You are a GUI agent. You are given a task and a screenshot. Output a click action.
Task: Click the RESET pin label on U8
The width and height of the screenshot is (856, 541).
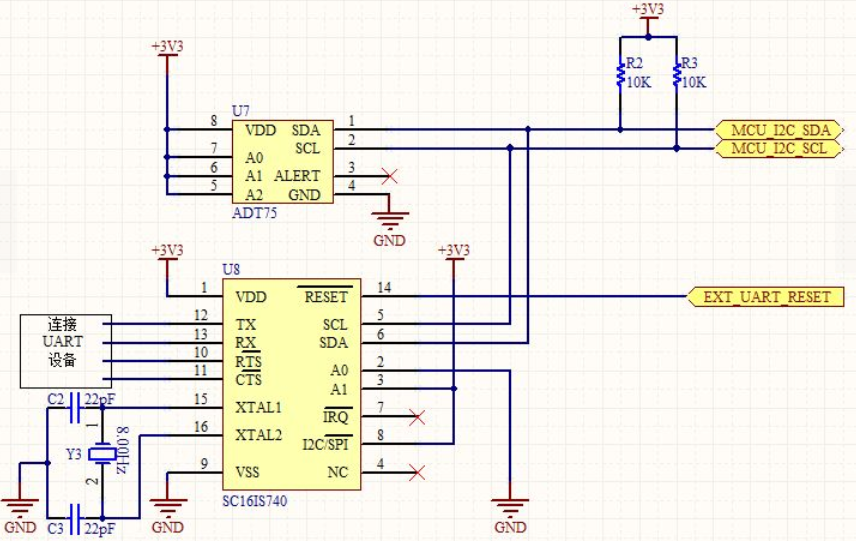pos(326,296)
